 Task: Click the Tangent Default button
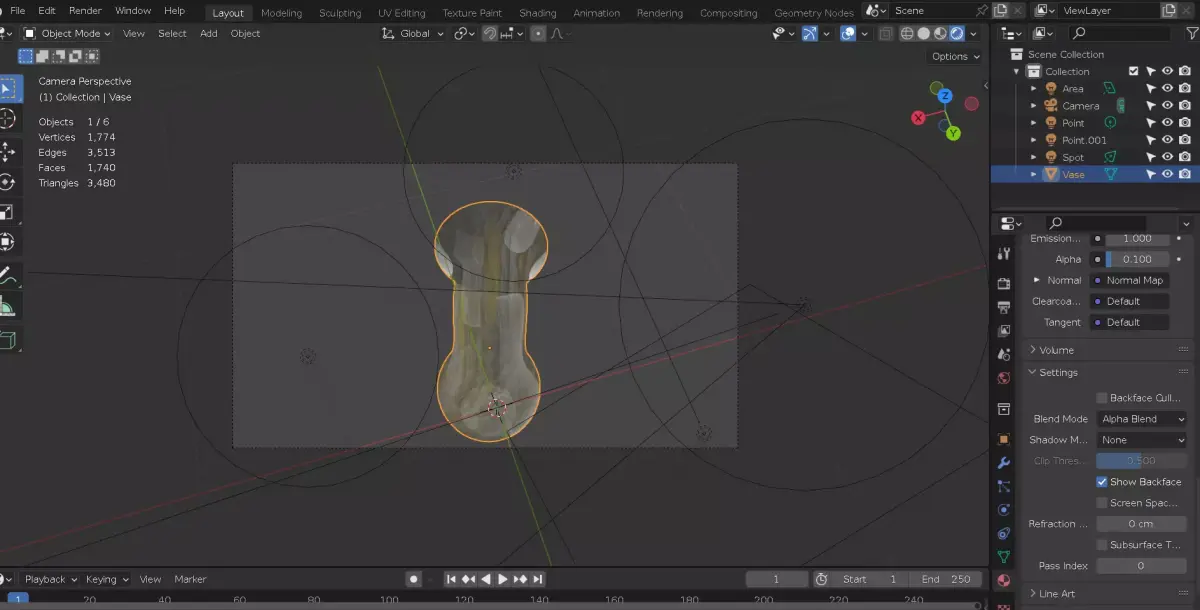click(x=1129, y=322)
